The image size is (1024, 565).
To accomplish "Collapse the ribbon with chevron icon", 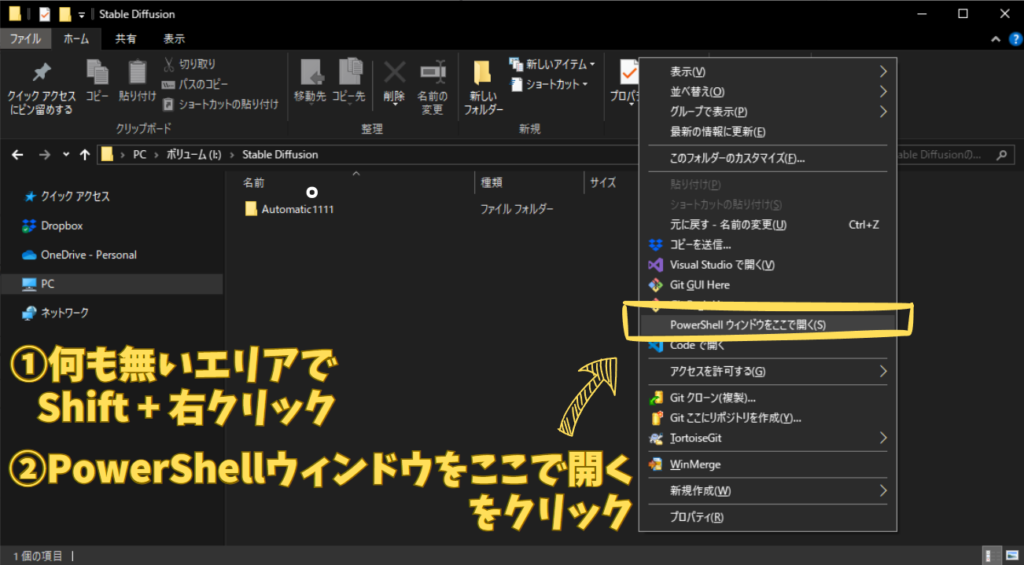I will point(996,39).
